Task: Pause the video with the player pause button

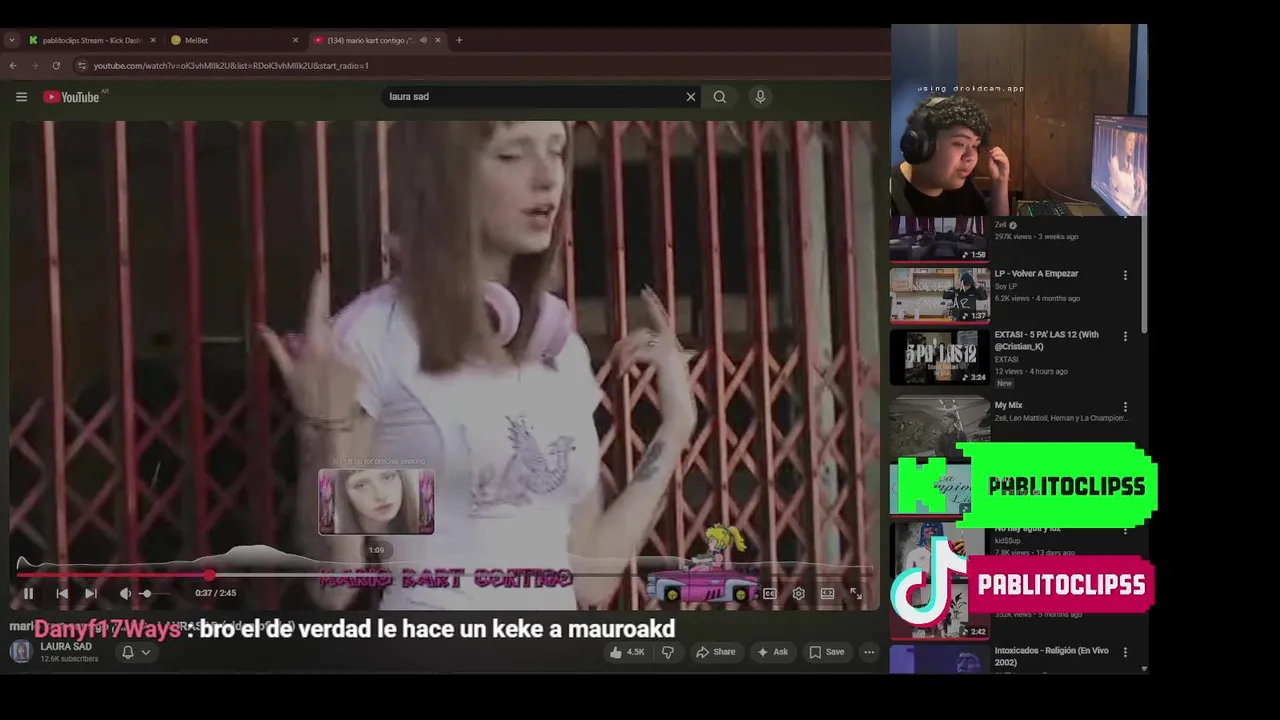Action: [28, 593]
